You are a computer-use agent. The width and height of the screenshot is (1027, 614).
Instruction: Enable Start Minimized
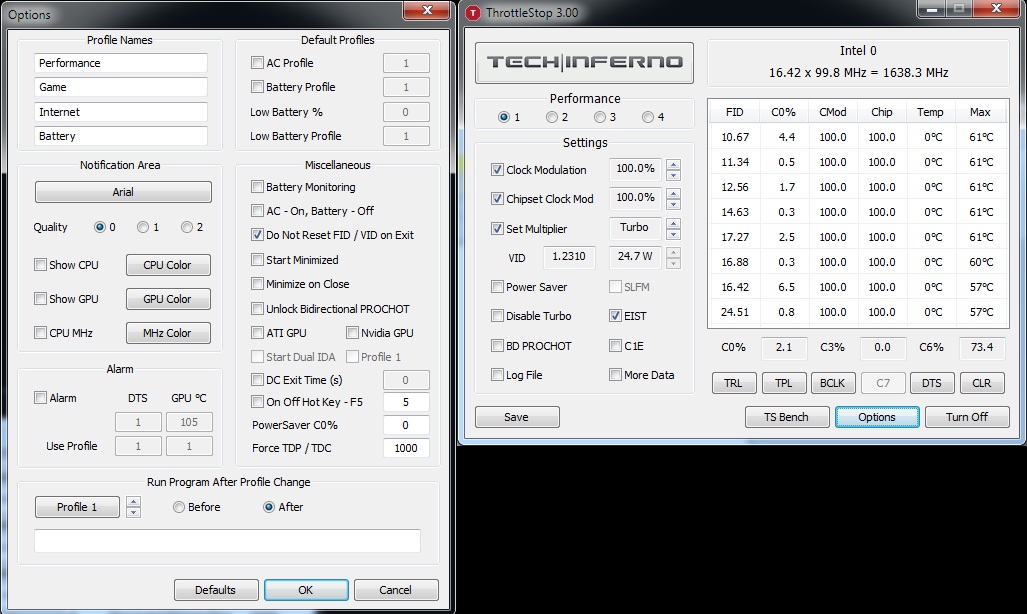point(257,259)
